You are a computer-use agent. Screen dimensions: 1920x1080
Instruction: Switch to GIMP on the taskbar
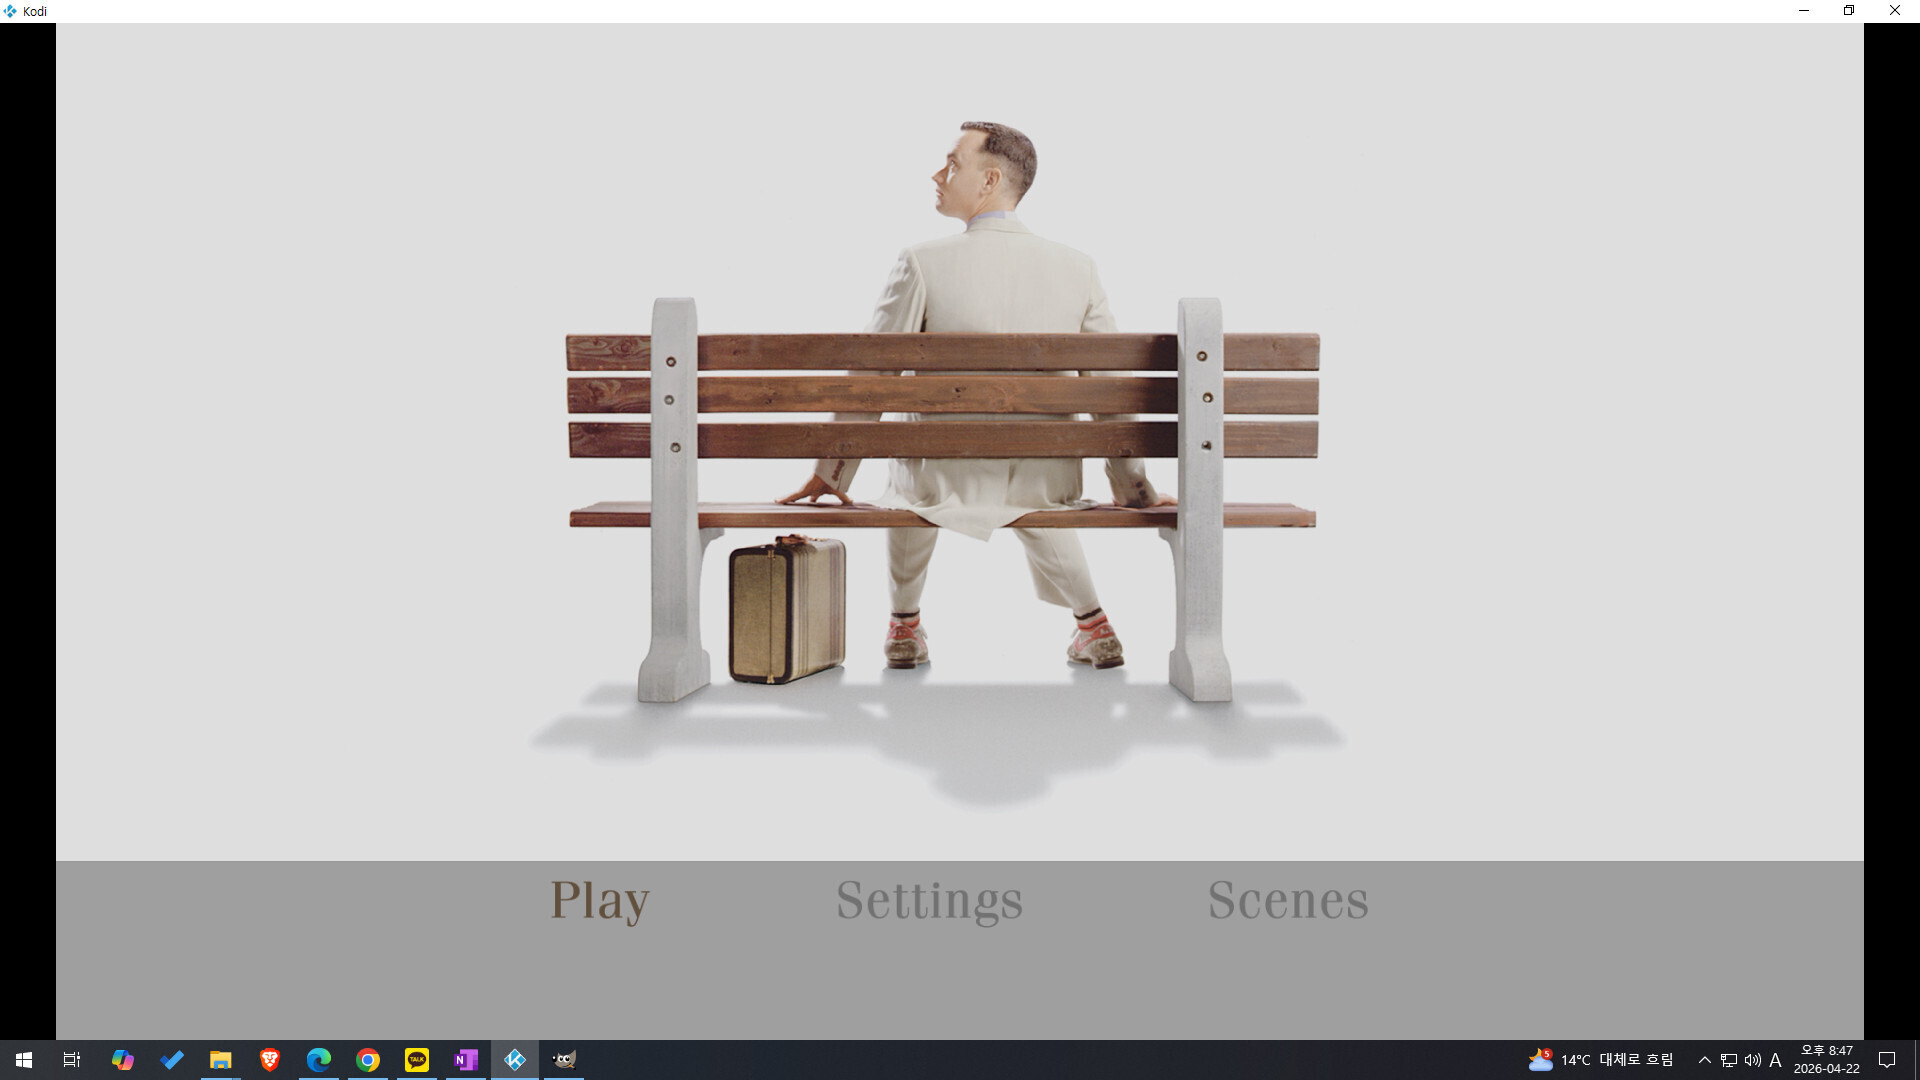[564, 1060]
